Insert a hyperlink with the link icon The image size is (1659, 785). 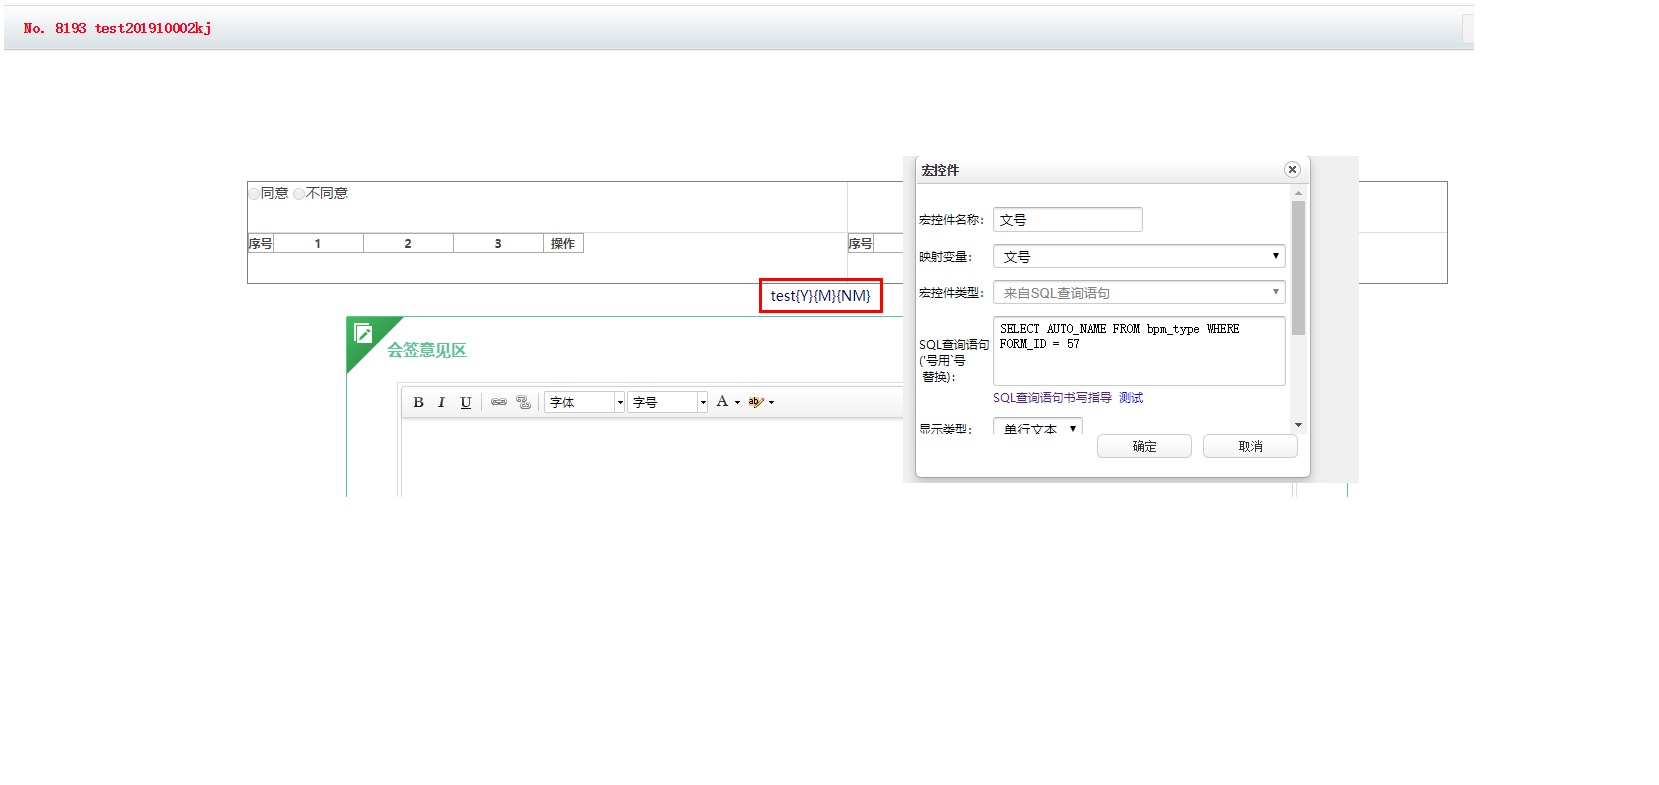point(498,402)
